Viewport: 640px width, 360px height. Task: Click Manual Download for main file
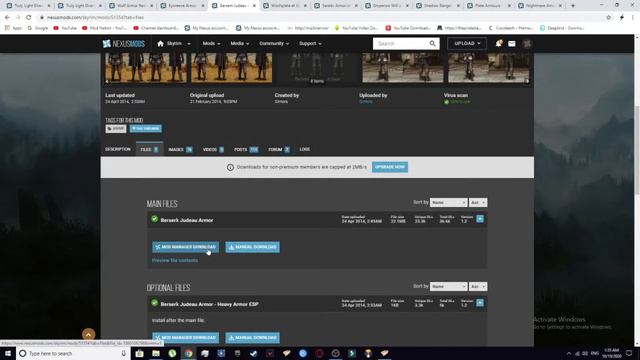253,247
